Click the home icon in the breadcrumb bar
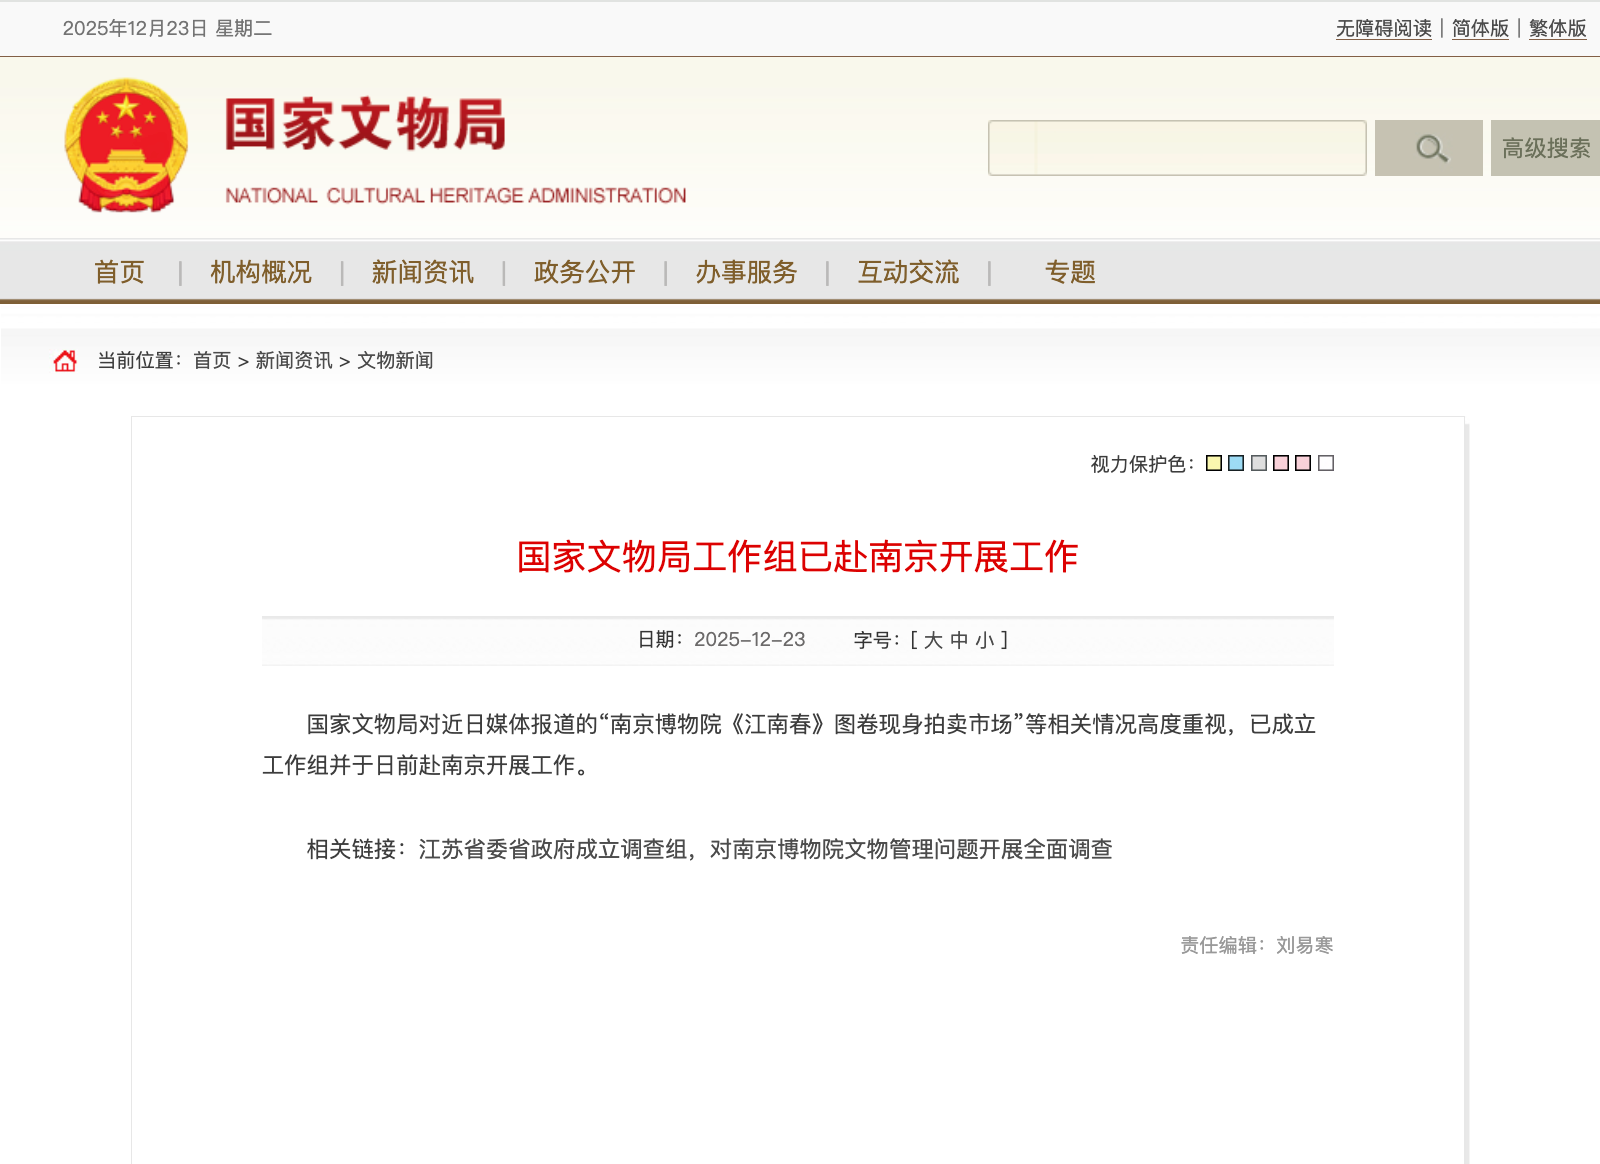The width and height of the screenshot is (1600, 1164). (66, 360)
